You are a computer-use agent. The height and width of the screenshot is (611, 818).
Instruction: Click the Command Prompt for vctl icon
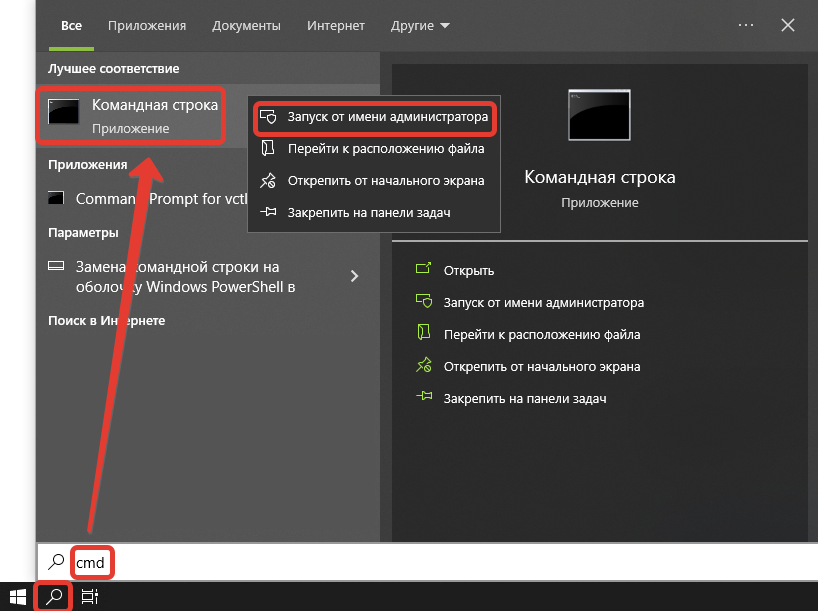pyautogui.click(x=56, y=198)
